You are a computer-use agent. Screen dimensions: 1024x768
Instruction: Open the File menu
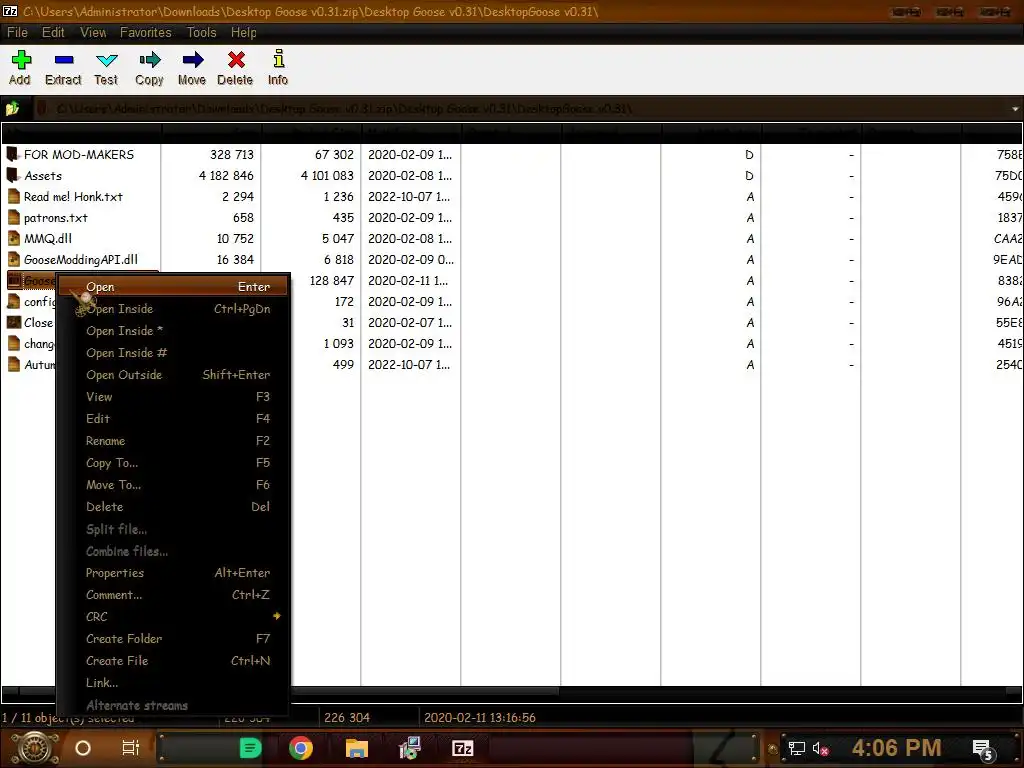17,33
